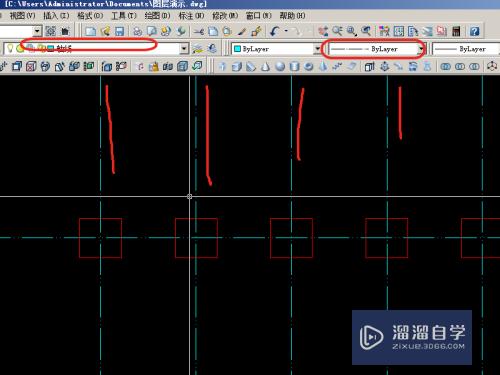This screenshot has height=375, width=500.
Task: Click the My Workspace icon
Action: click(x=65, y=31)
